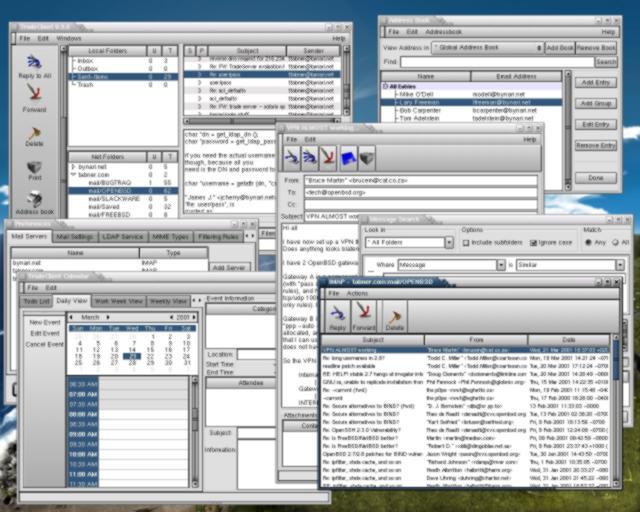Open Addressbook menu in Address Book window
Screen dimensions: 640x512
click(444, 32)
